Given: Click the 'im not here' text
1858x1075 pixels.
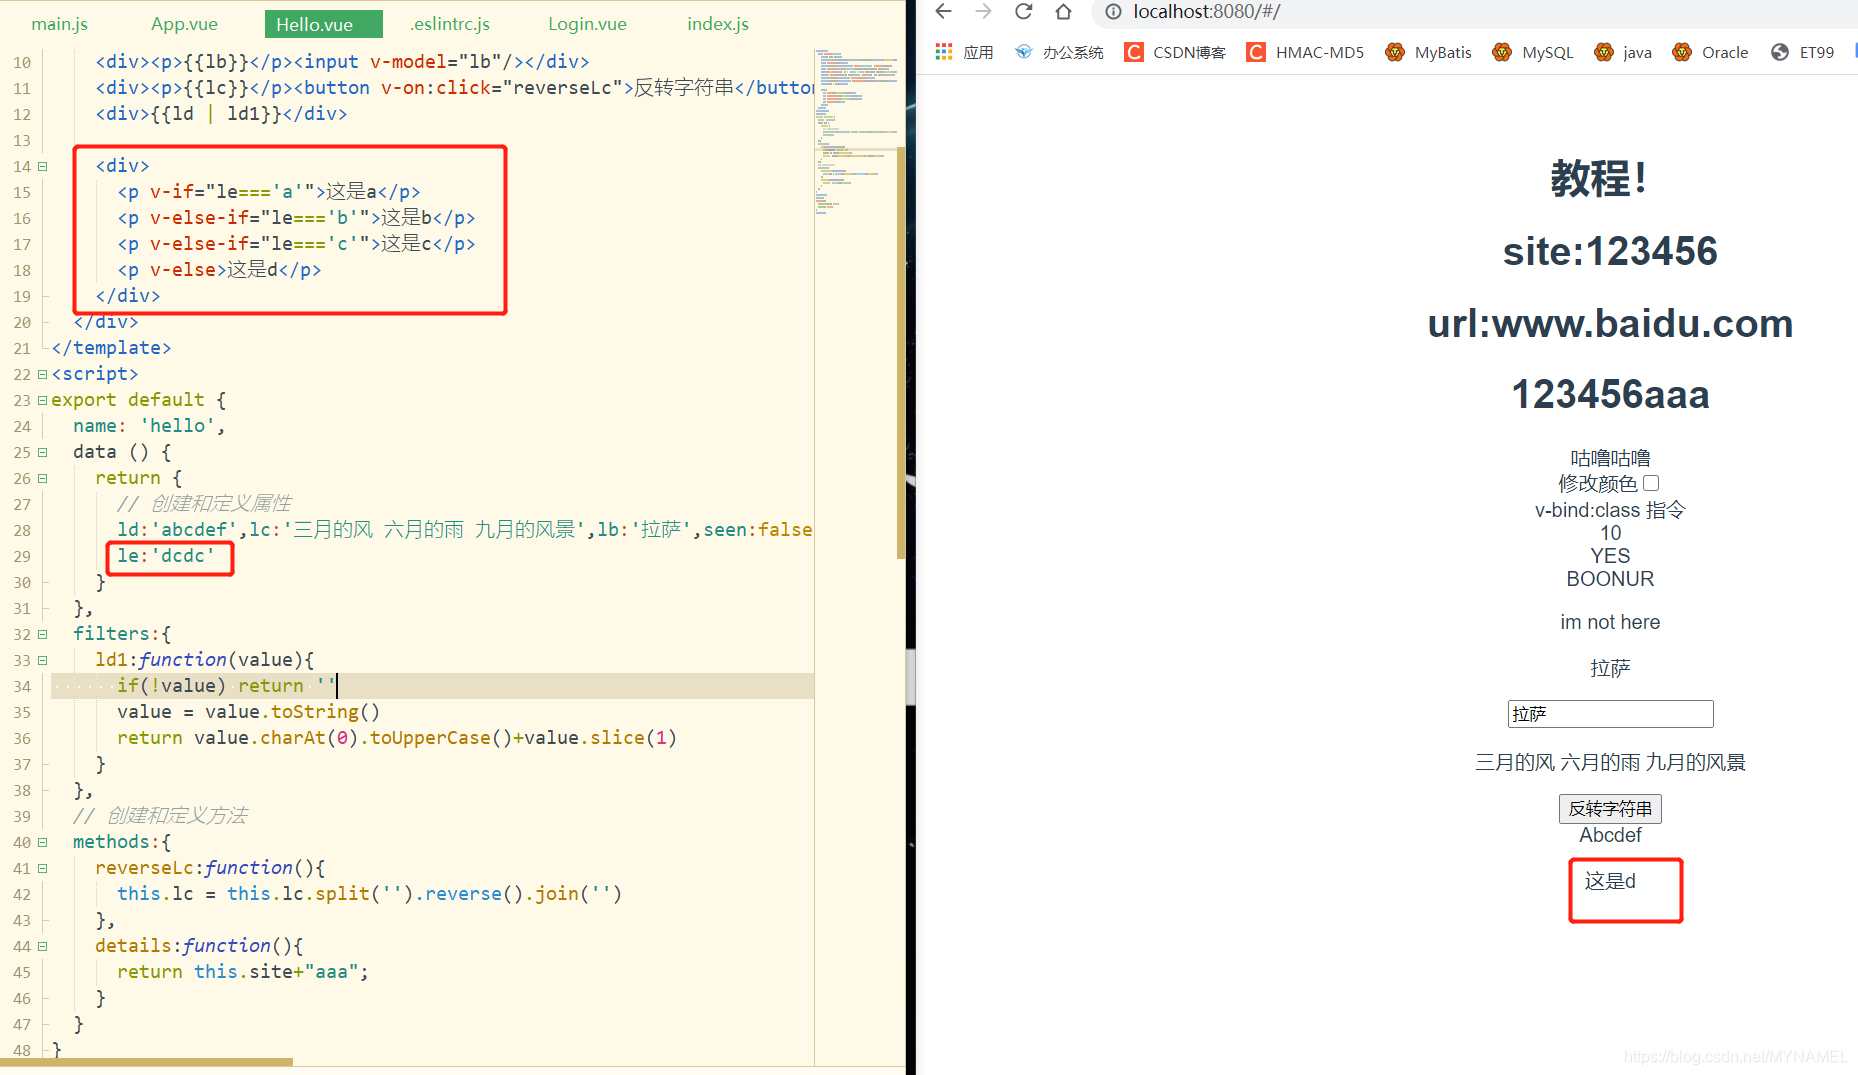Looking at the screenshot, I should coord(1610,622).
